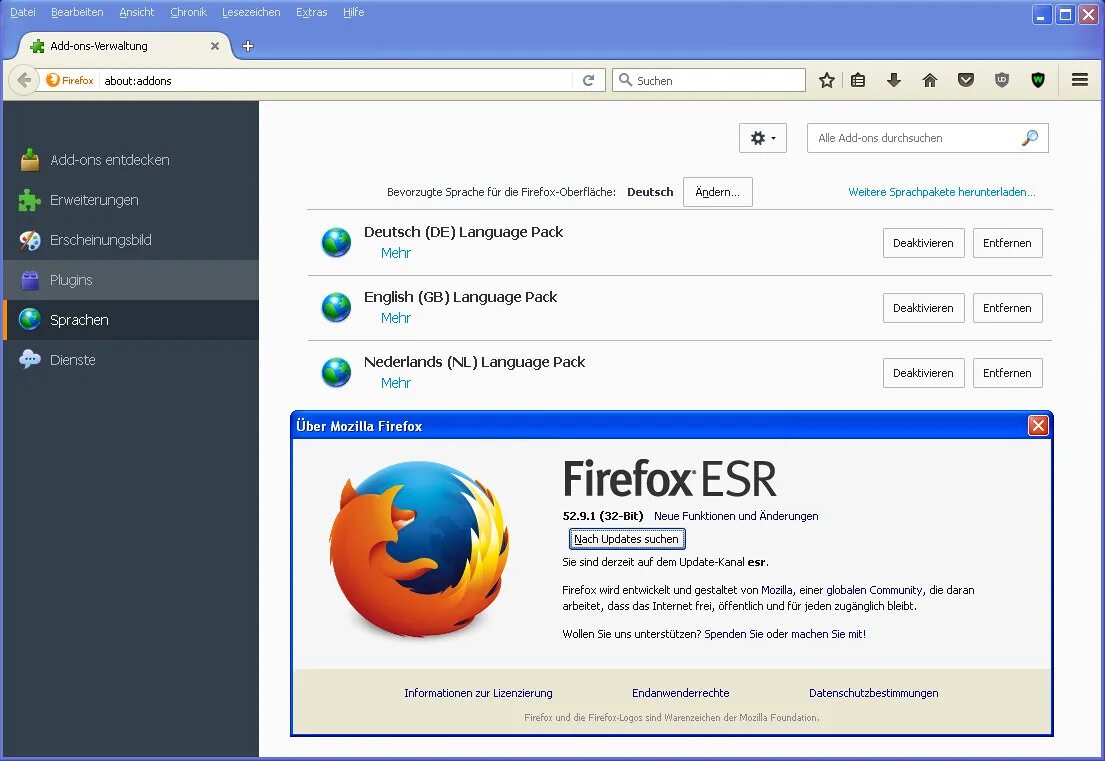Focus the Suchen web search field
The height and width of the screenshot is (761, 1105).
(709, 80)
